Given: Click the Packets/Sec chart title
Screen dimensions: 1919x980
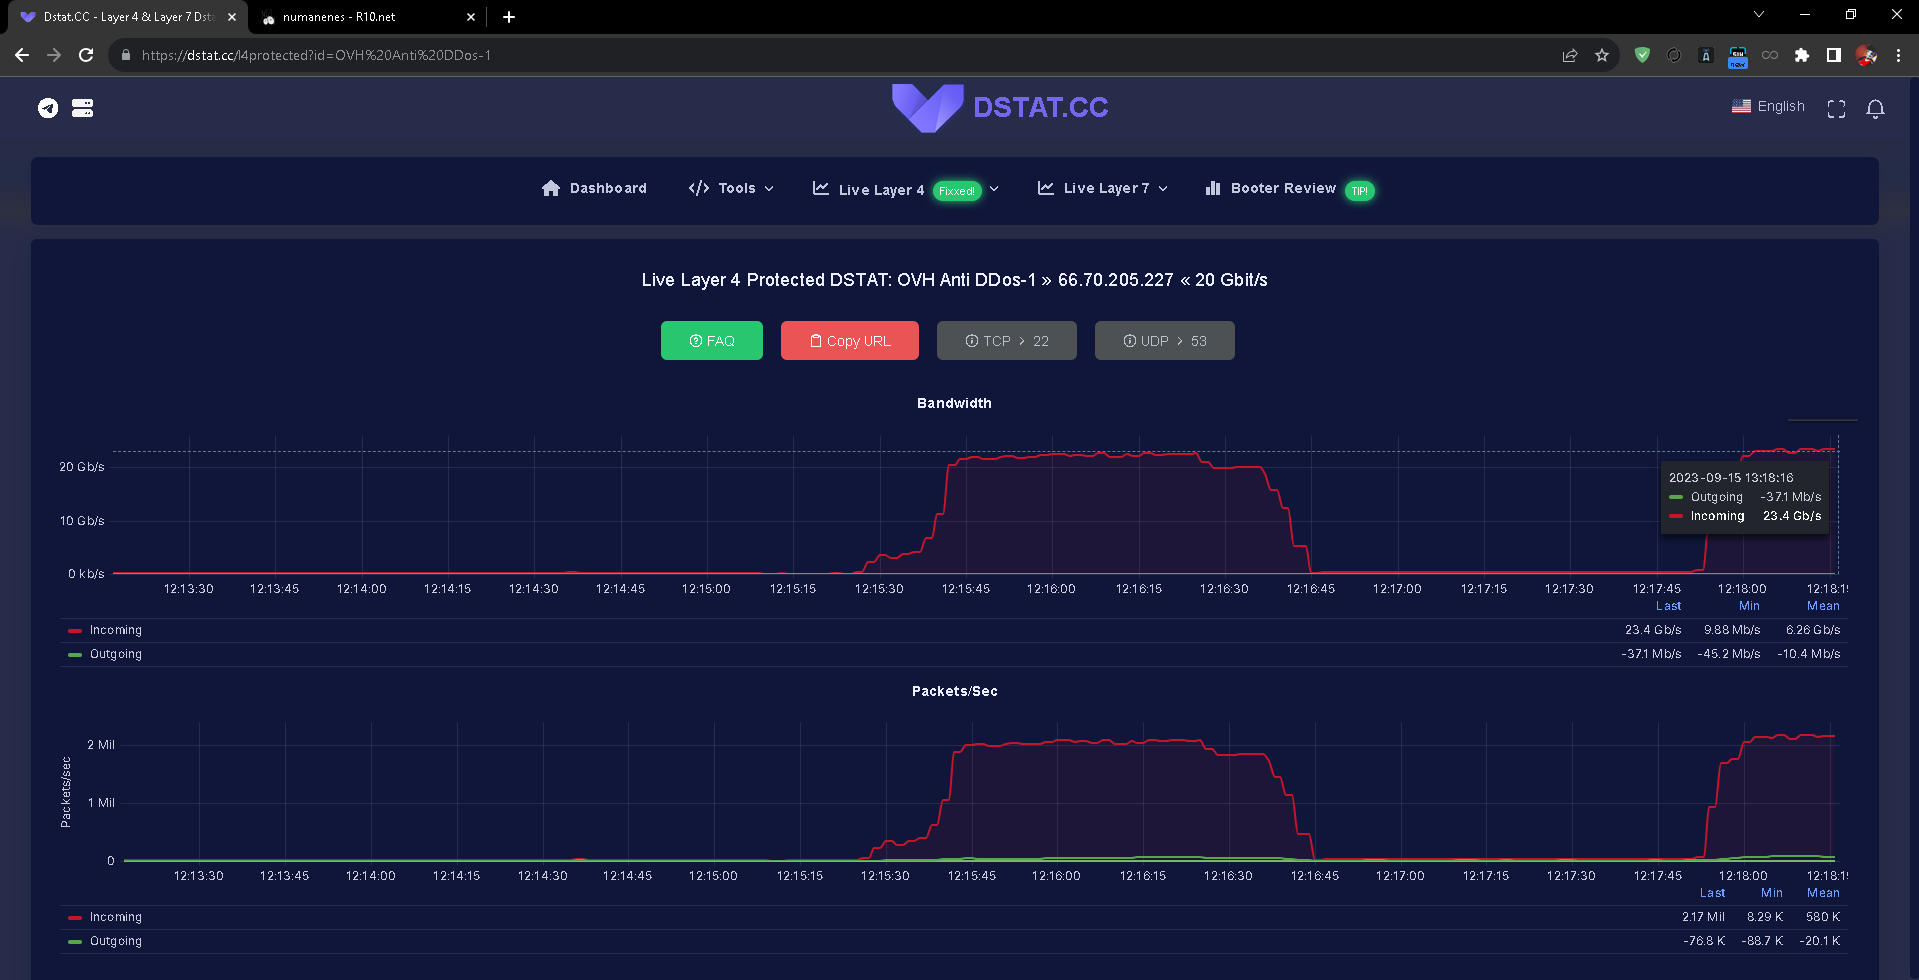Looking at the screenshot, I should (x=954, y=691).
